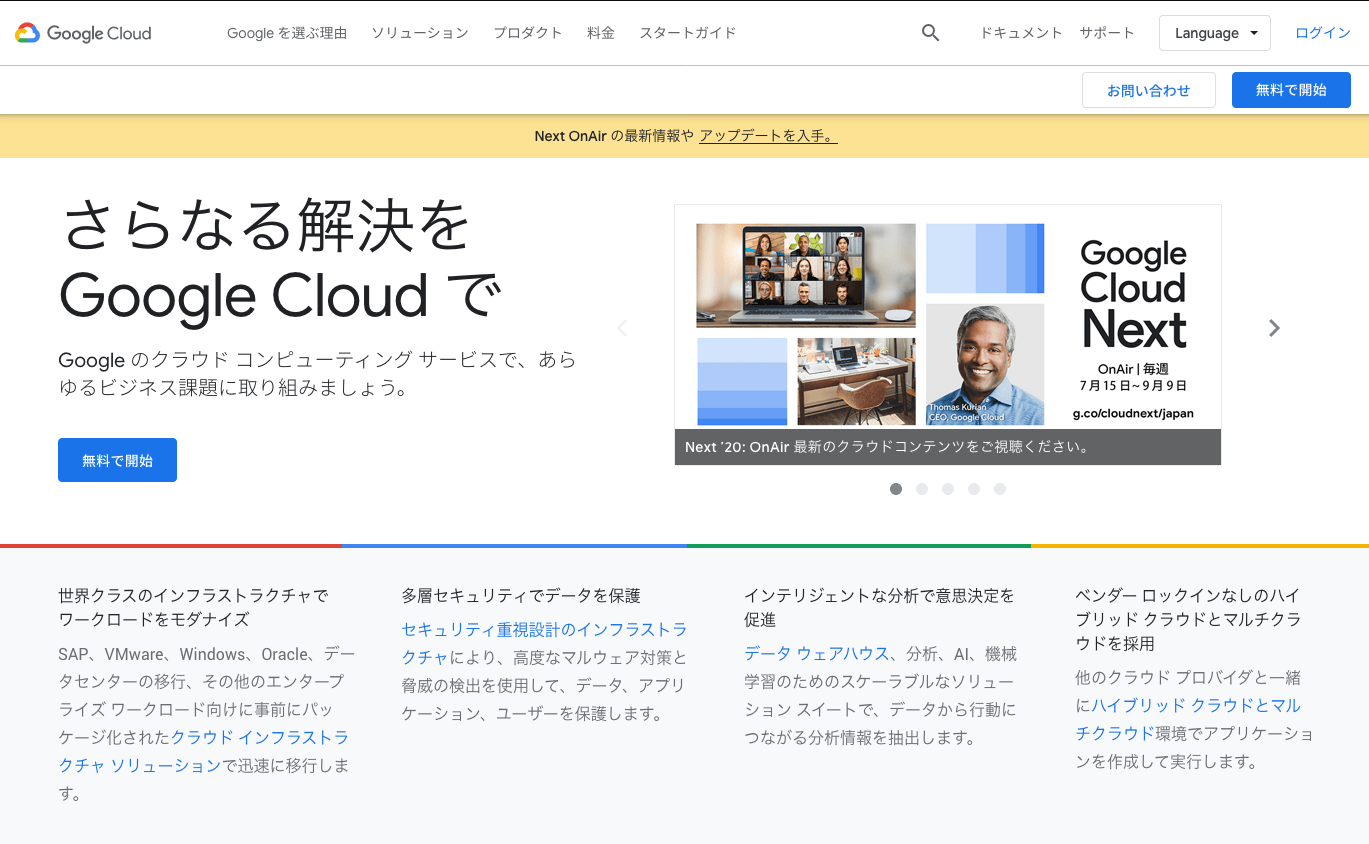Open クラウド インフラストラクチャ ソリューション link

(x=204, y=752)
